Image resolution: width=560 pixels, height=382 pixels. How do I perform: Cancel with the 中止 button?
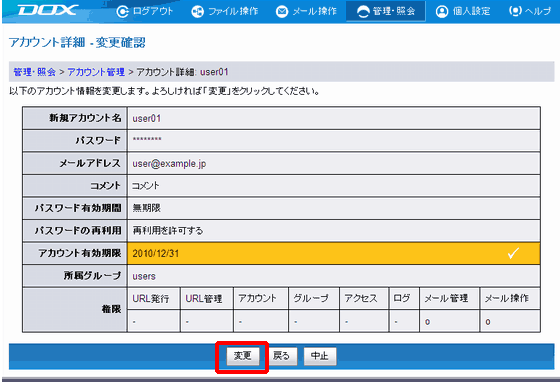coord(320,356)
